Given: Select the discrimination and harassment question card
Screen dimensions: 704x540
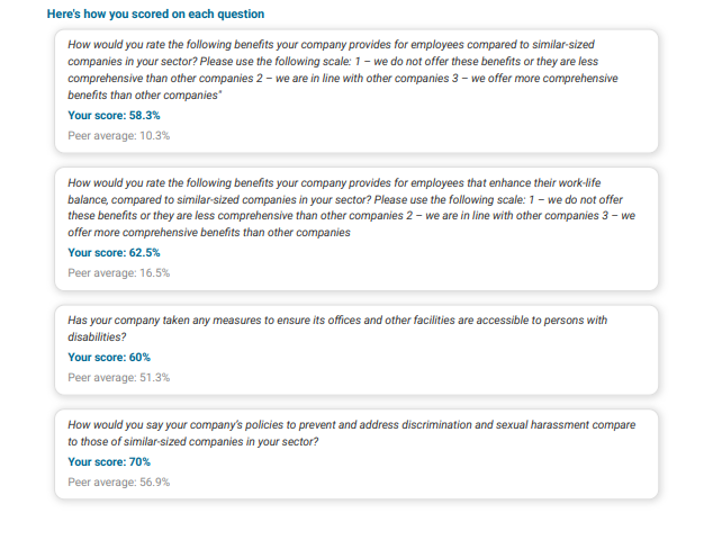Looking at the screenshot, I should [x=356, y=454].
